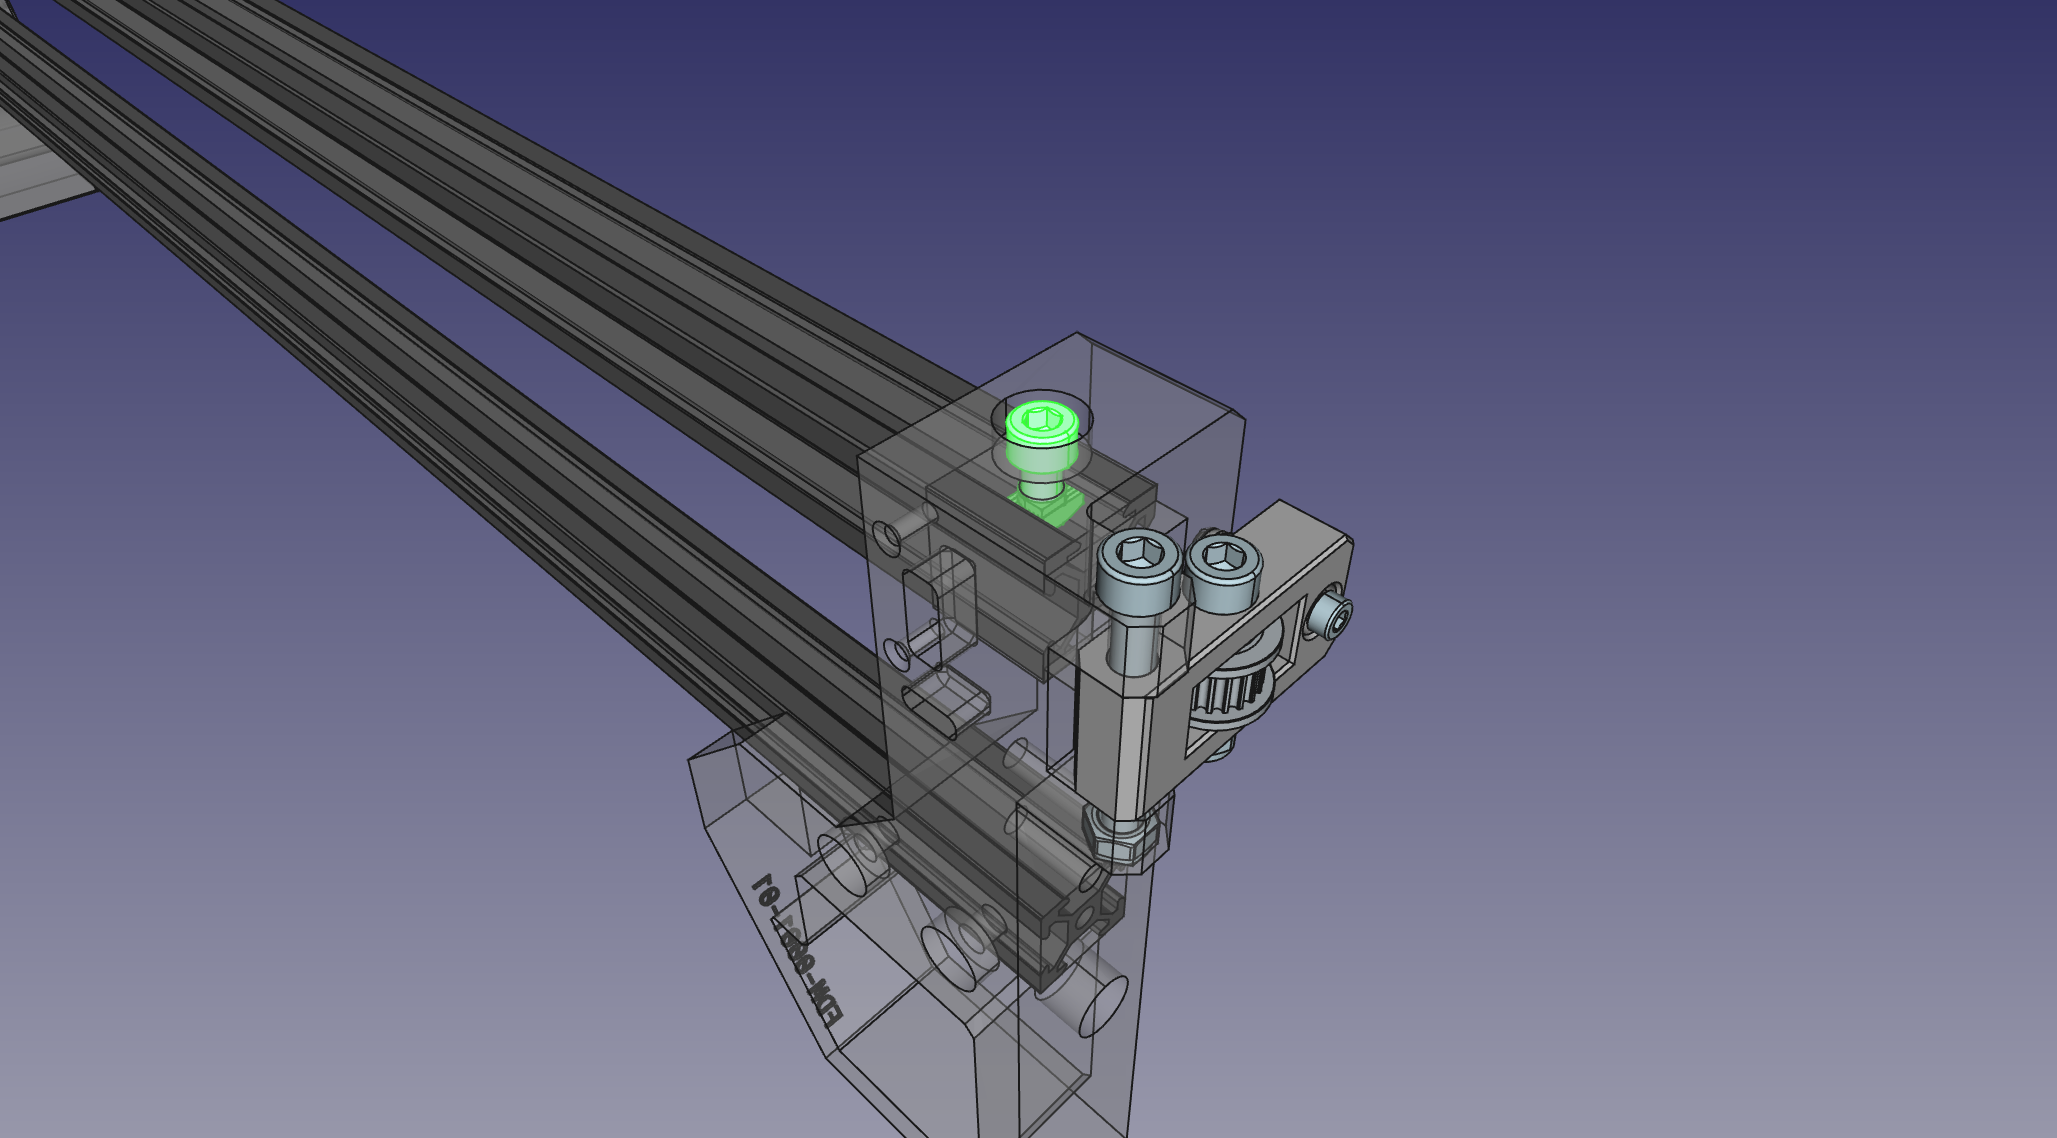Viewport: 2057px width, 1138px height.
Task: Select the small round hole near the block's top-left
Action: (x=886, y=540)
